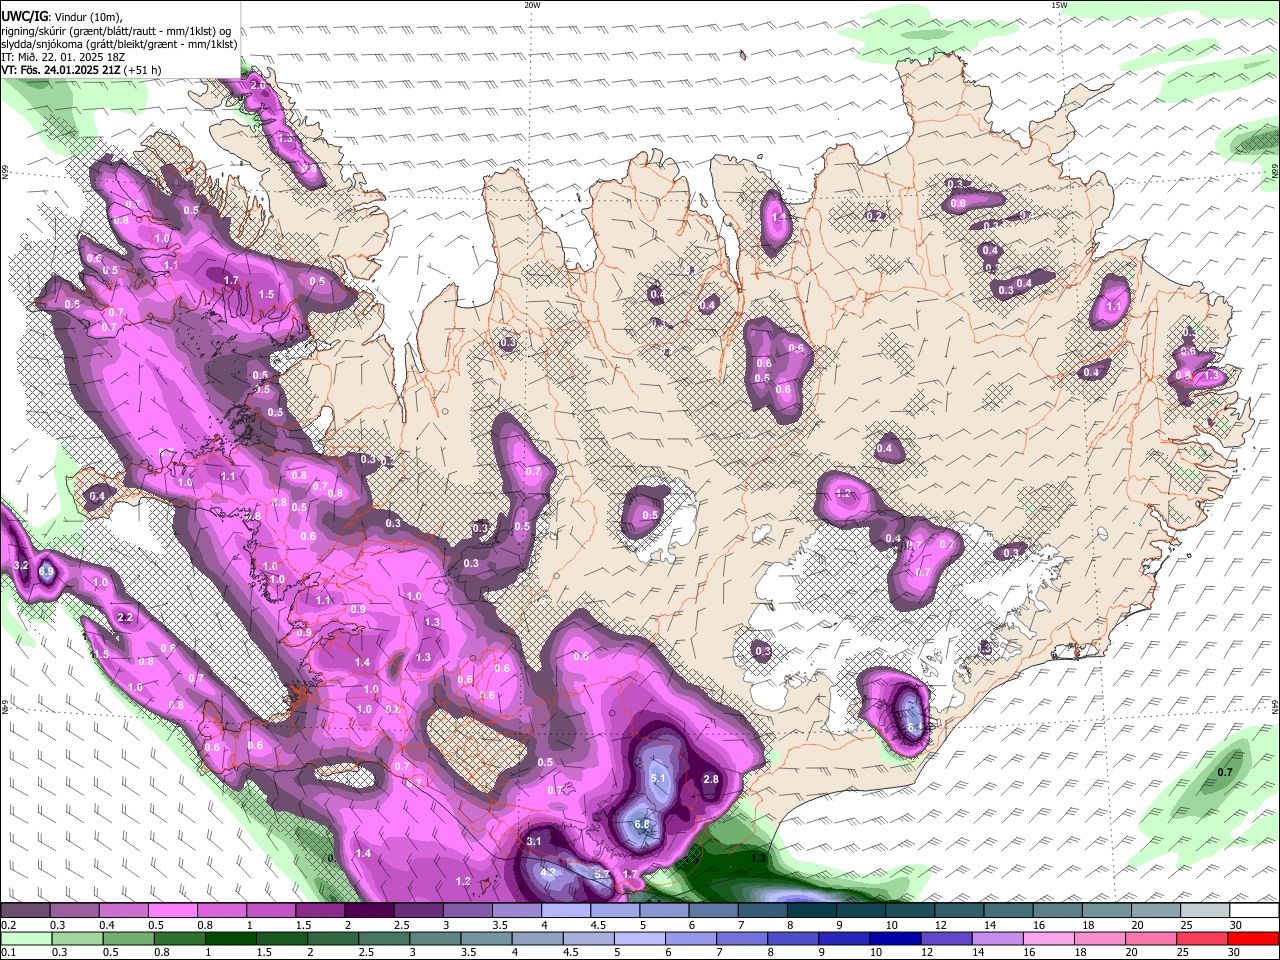Click the "6.8" precipitation value on the map
Image resolution: width=1280 pixels, height=960 pixels.
click(642, 825)
